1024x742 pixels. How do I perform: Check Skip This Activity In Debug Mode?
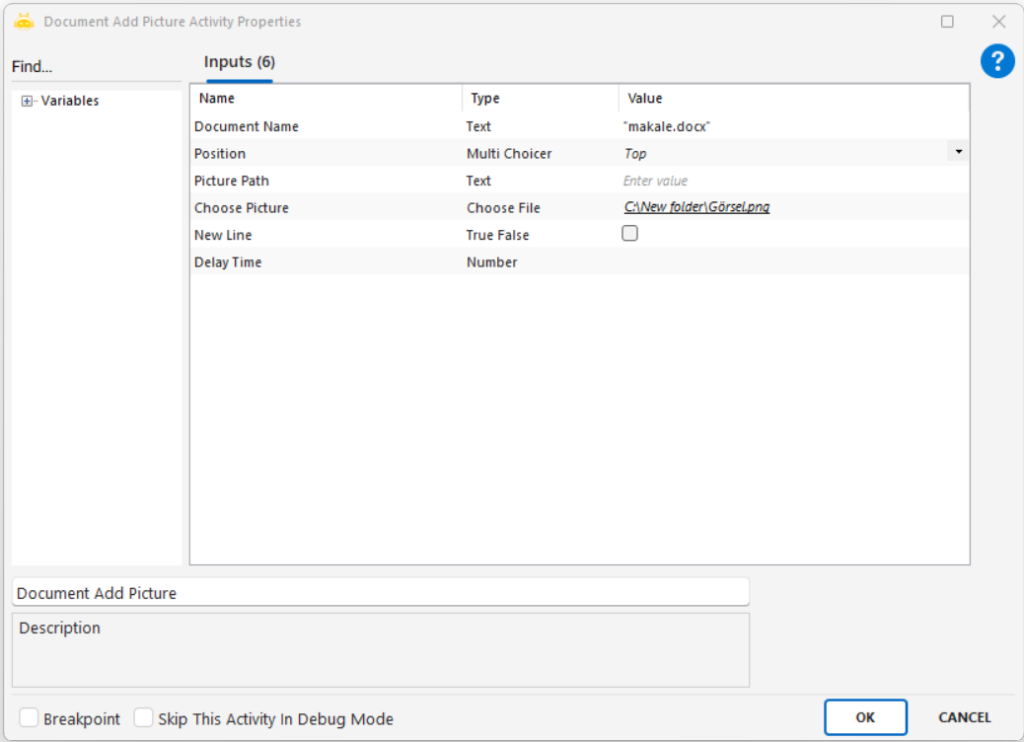144,718
